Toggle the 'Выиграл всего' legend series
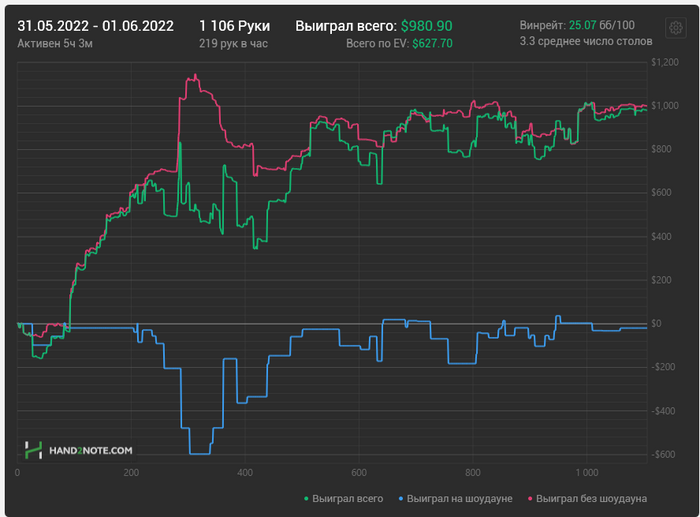 click(x=342, y=497)
